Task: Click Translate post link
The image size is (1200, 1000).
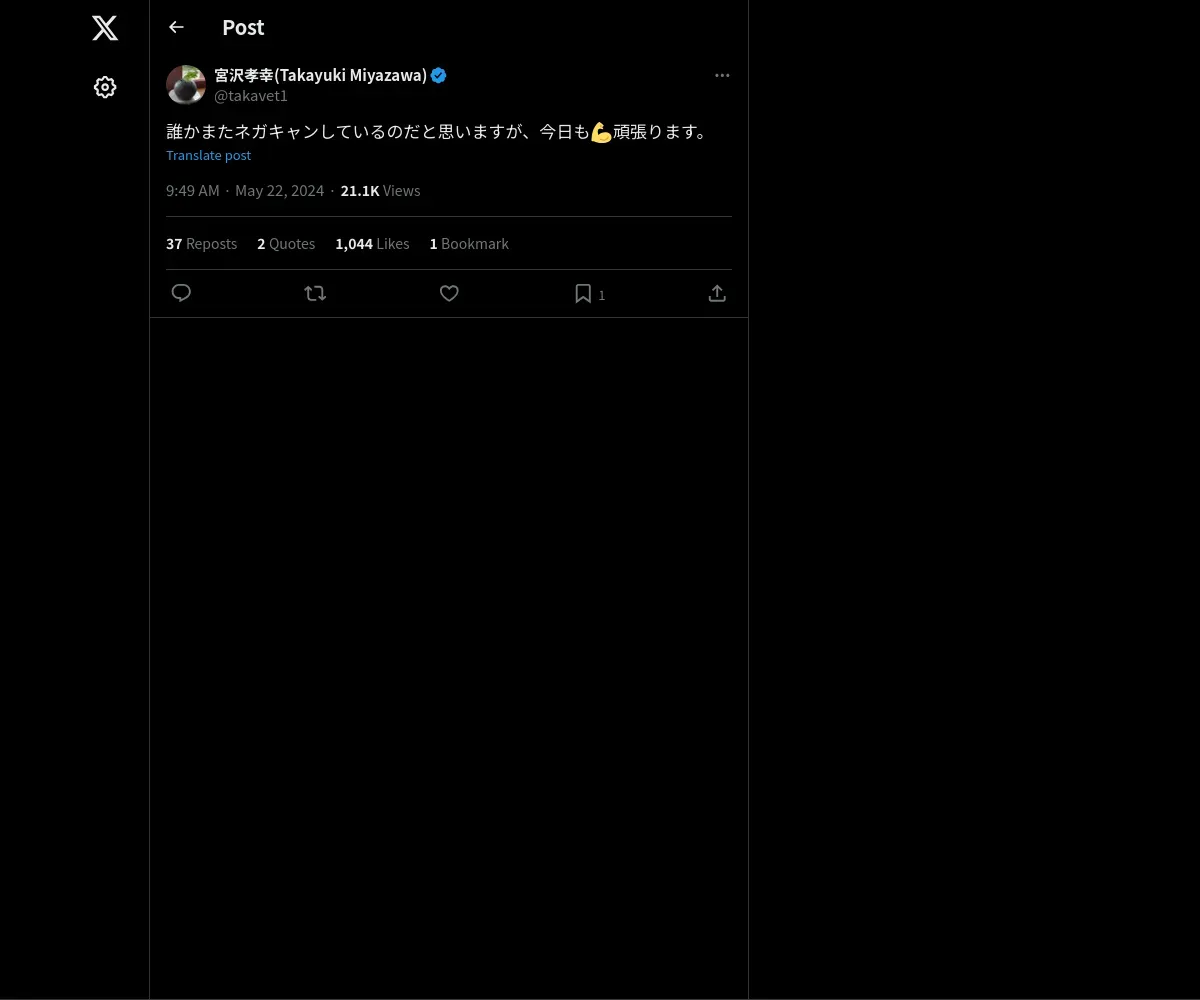Action: (x=208, y=155)
